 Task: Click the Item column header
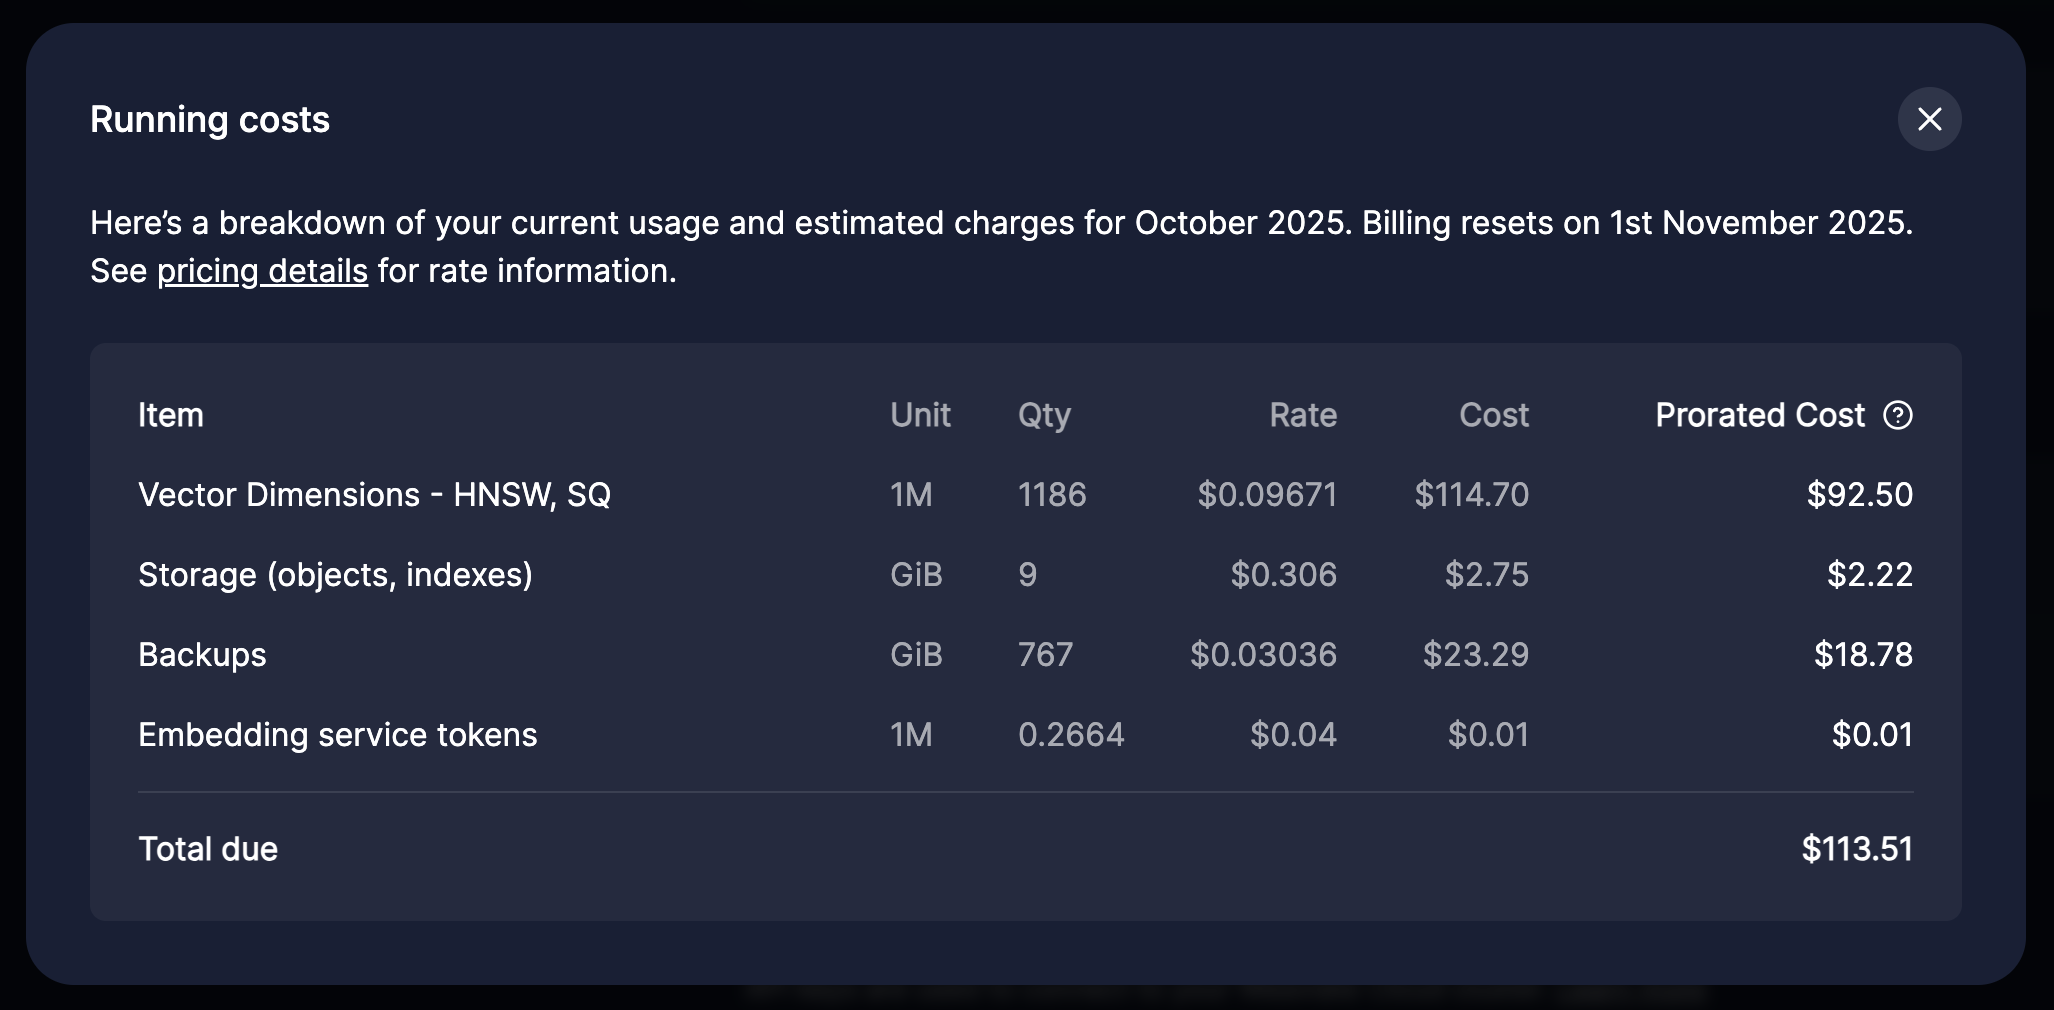[x=169, y=415]
